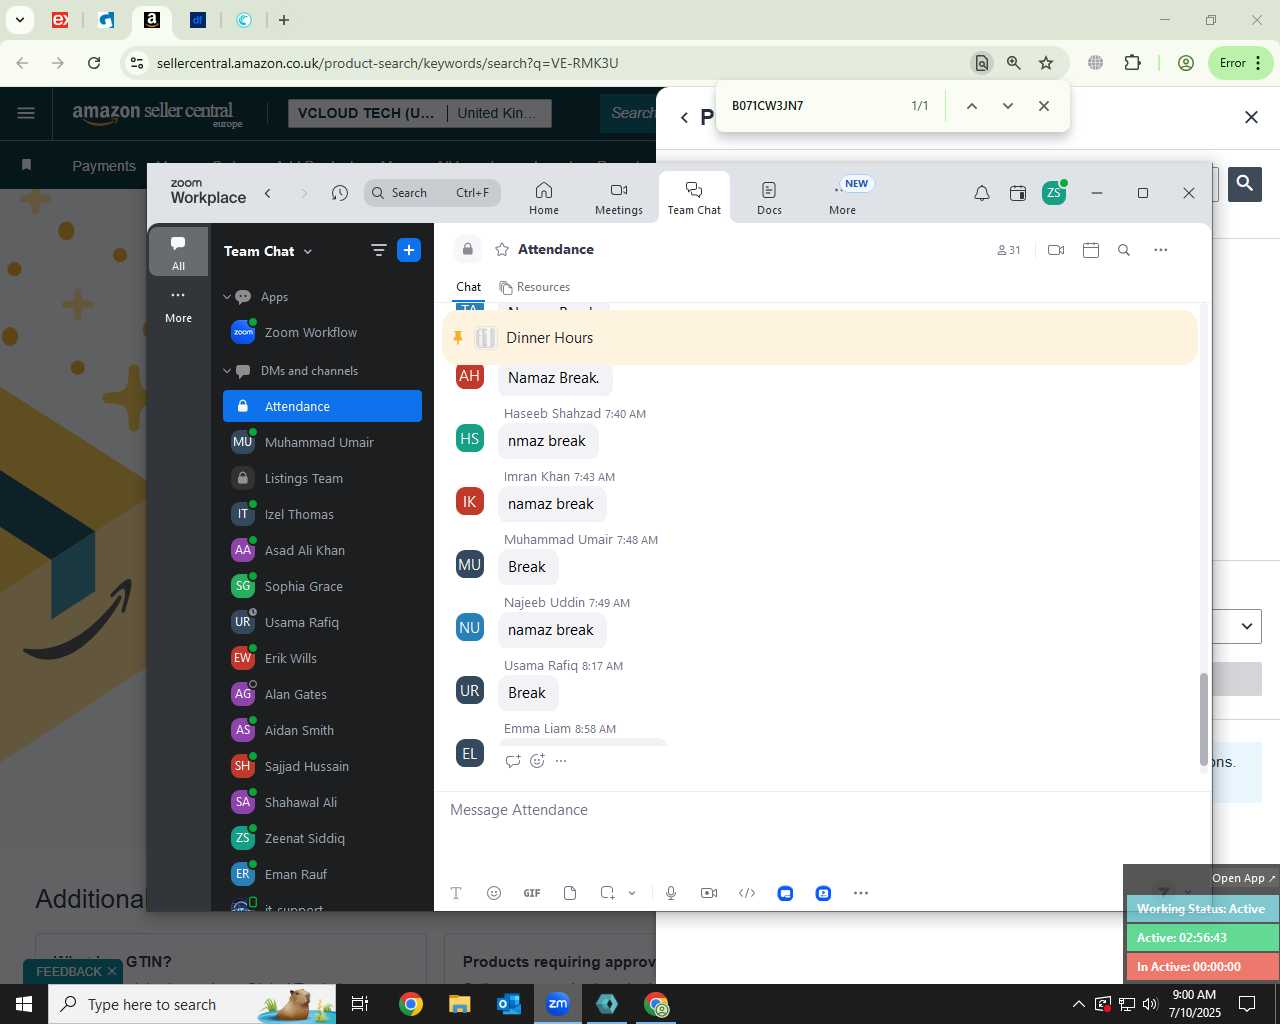
Task: Dismiss the FEEDBACK tab
Action: pyautogui.click(x=112, y=971)
